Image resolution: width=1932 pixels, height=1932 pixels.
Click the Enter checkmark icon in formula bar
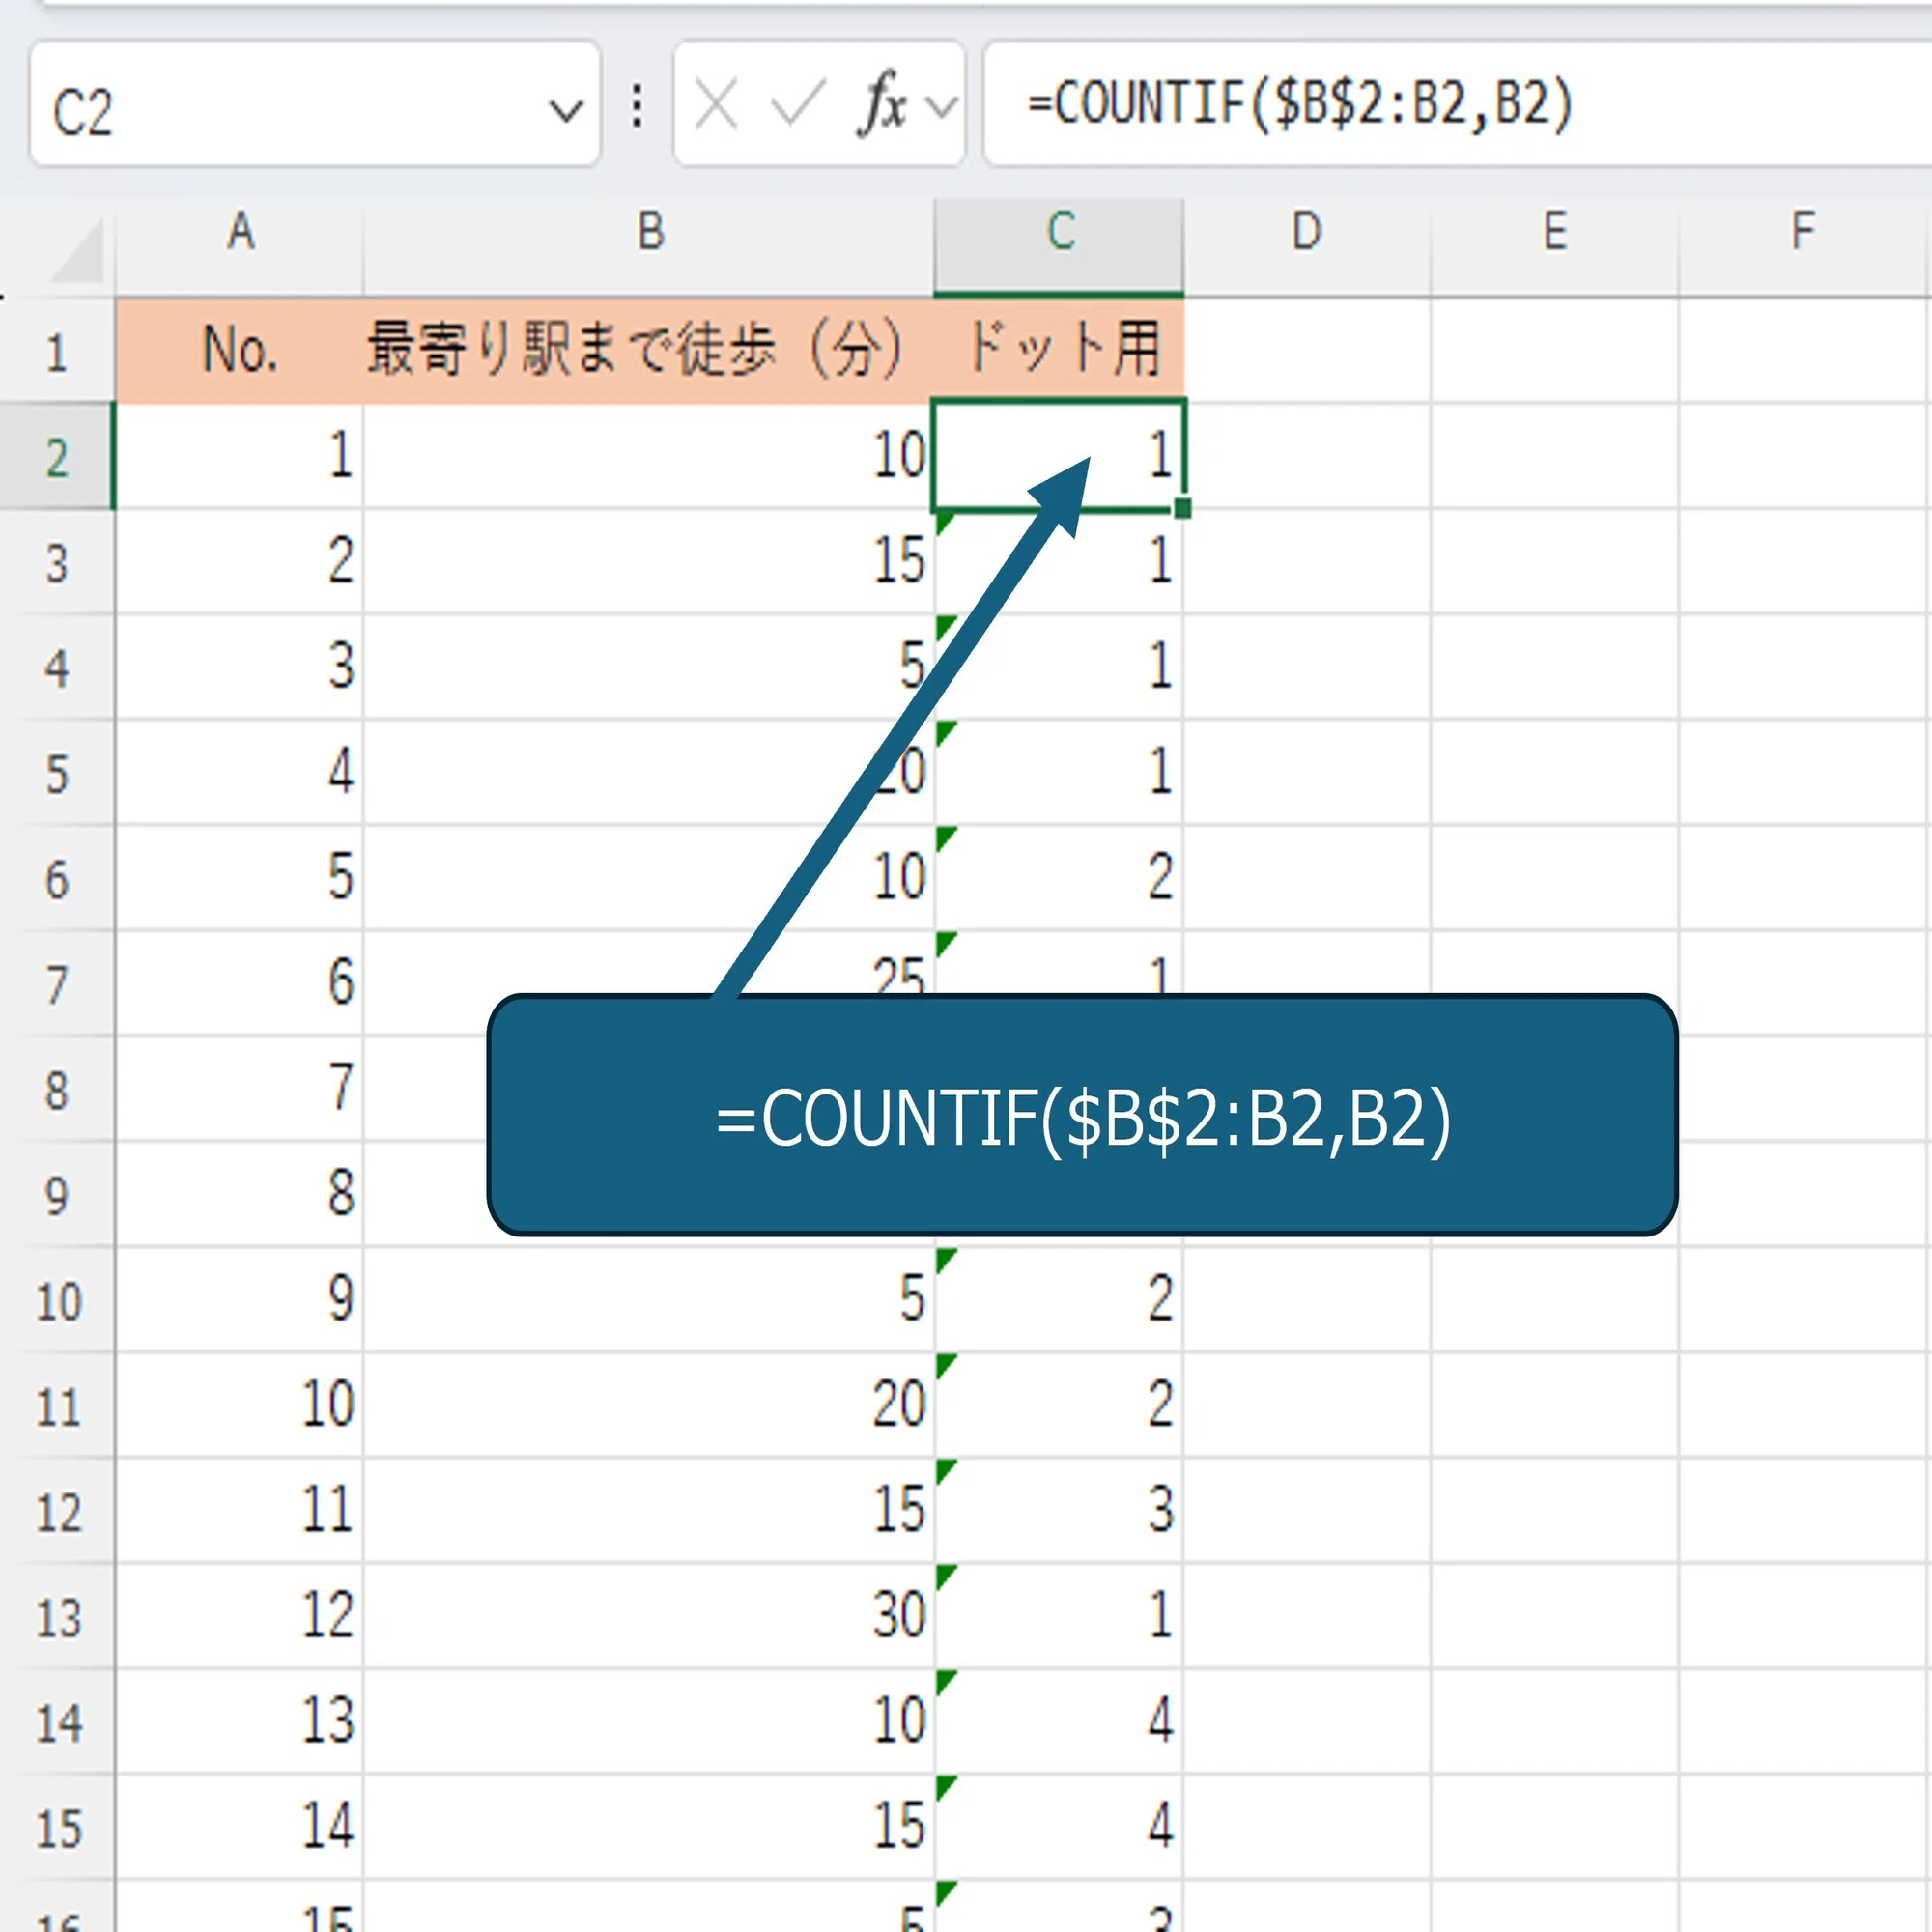coord(799,104)
